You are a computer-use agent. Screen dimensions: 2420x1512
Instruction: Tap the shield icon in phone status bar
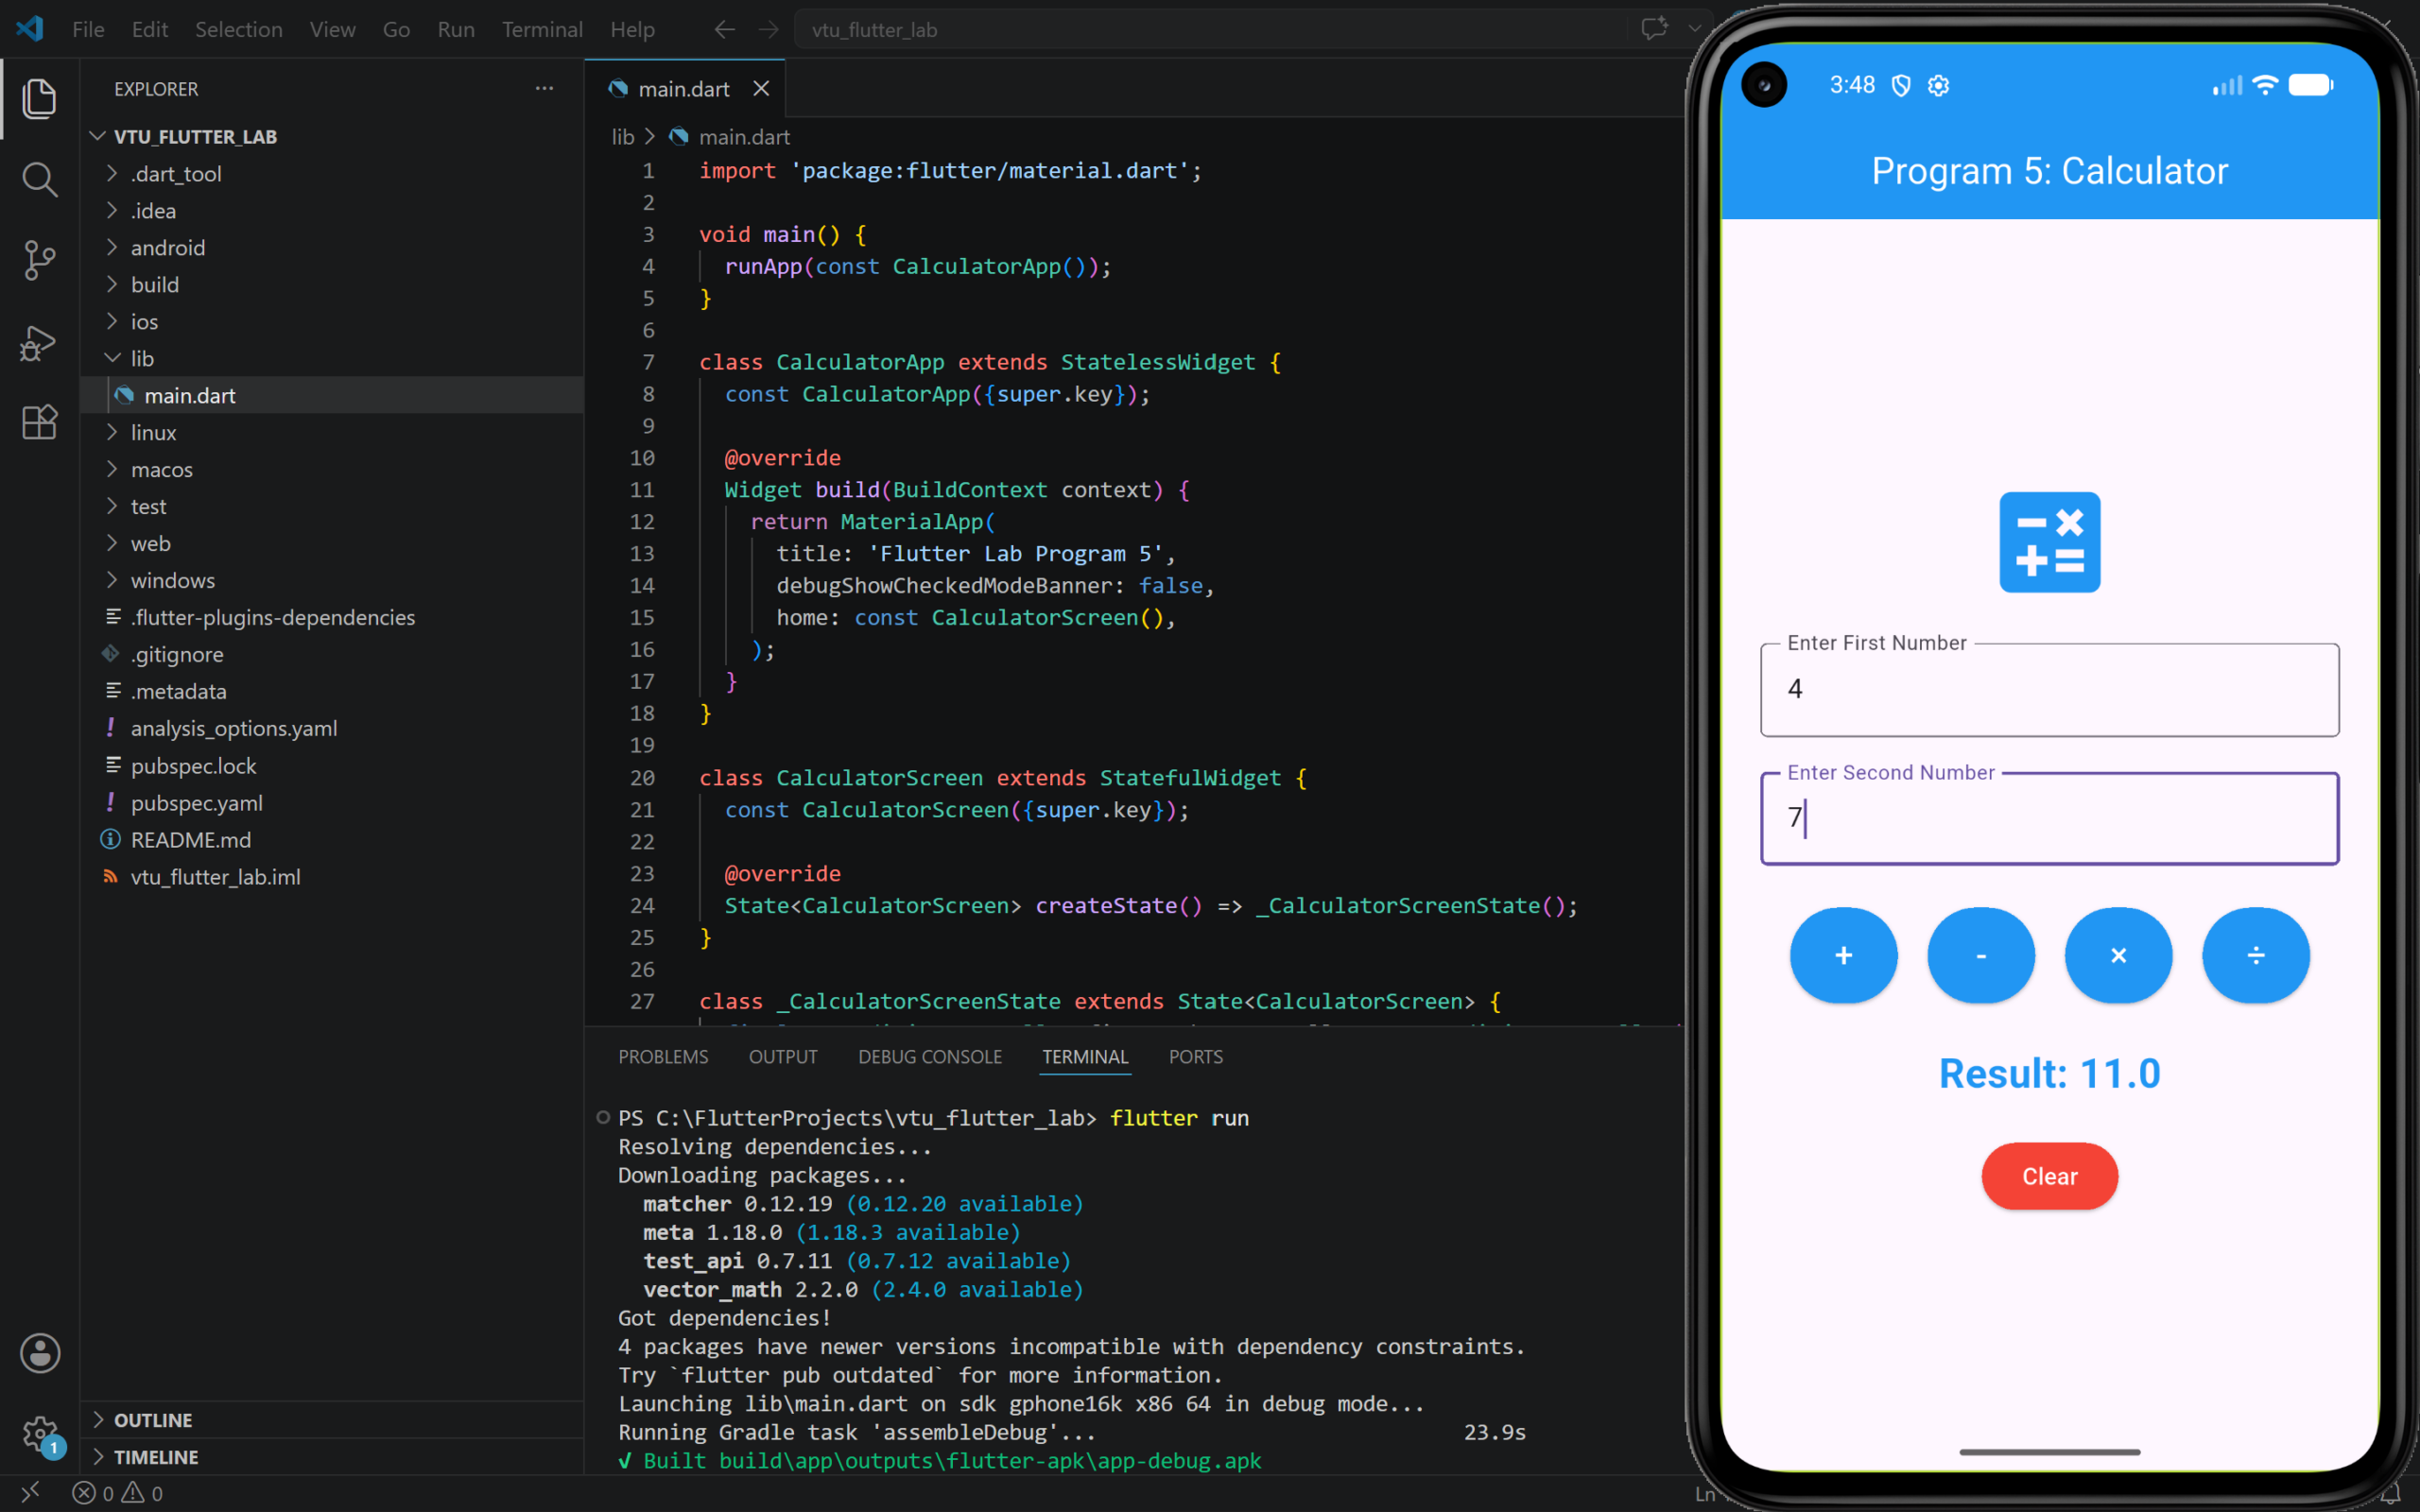[x=1901, y=86]
